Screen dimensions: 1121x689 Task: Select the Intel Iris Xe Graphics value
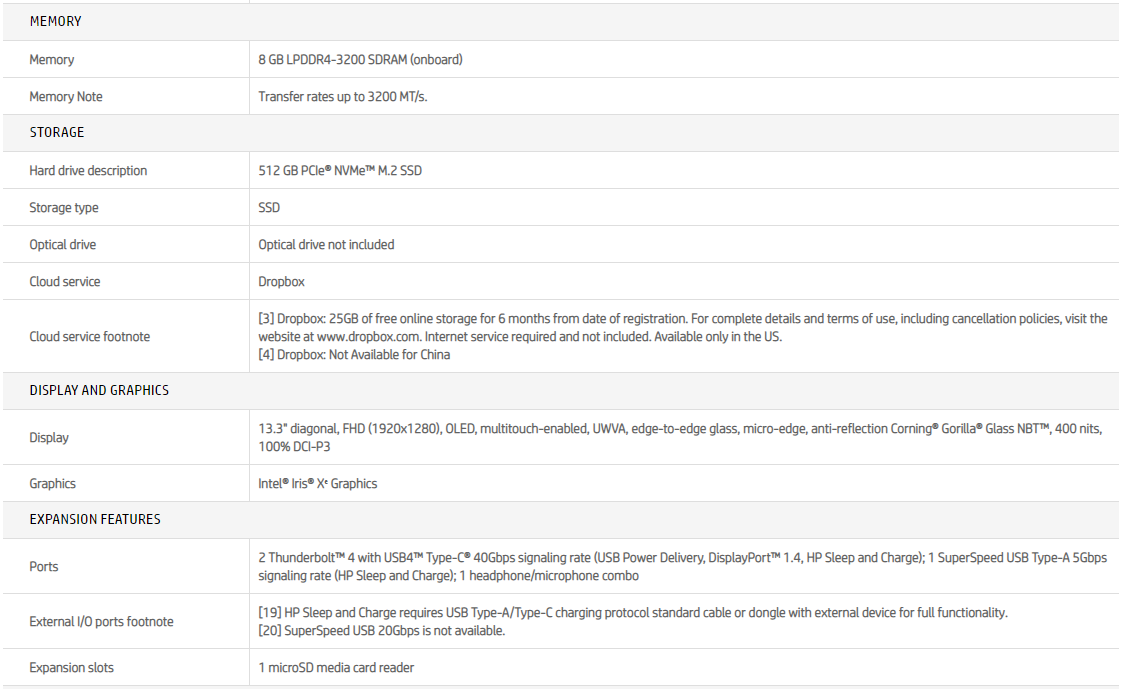(318, 484)
